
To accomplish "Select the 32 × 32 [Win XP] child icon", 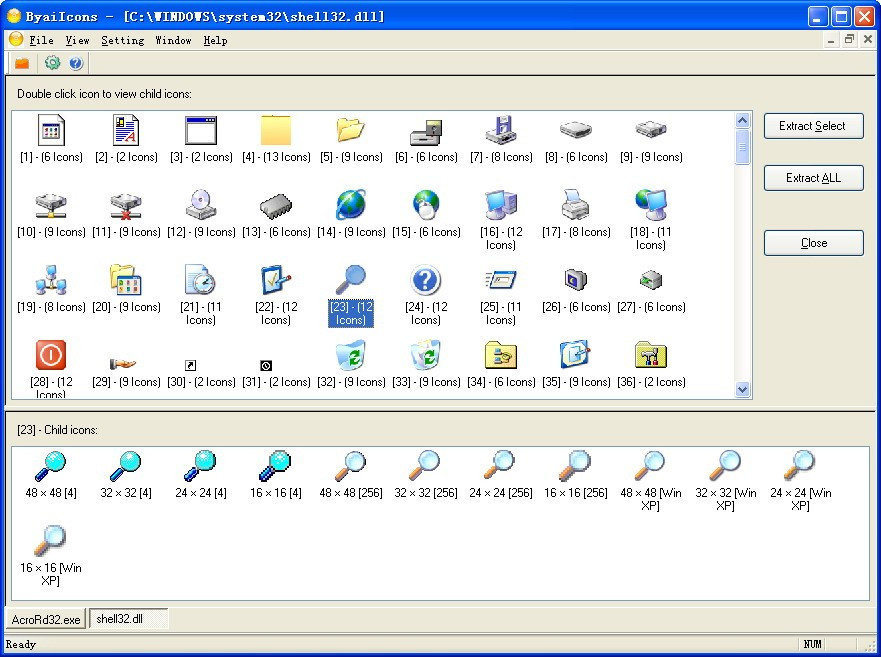I will pos(725,466).
